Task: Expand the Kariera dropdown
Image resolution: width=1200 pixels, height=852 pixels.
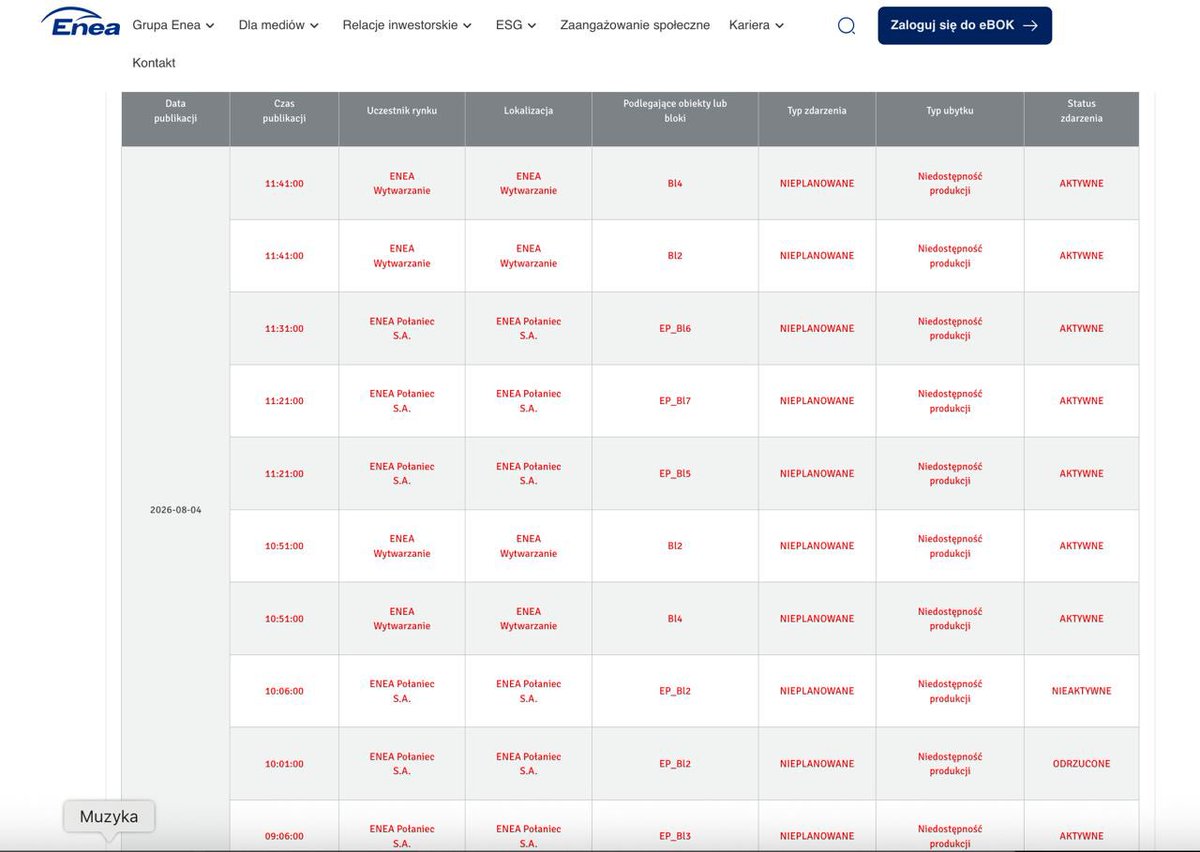Action: (757, 25)
